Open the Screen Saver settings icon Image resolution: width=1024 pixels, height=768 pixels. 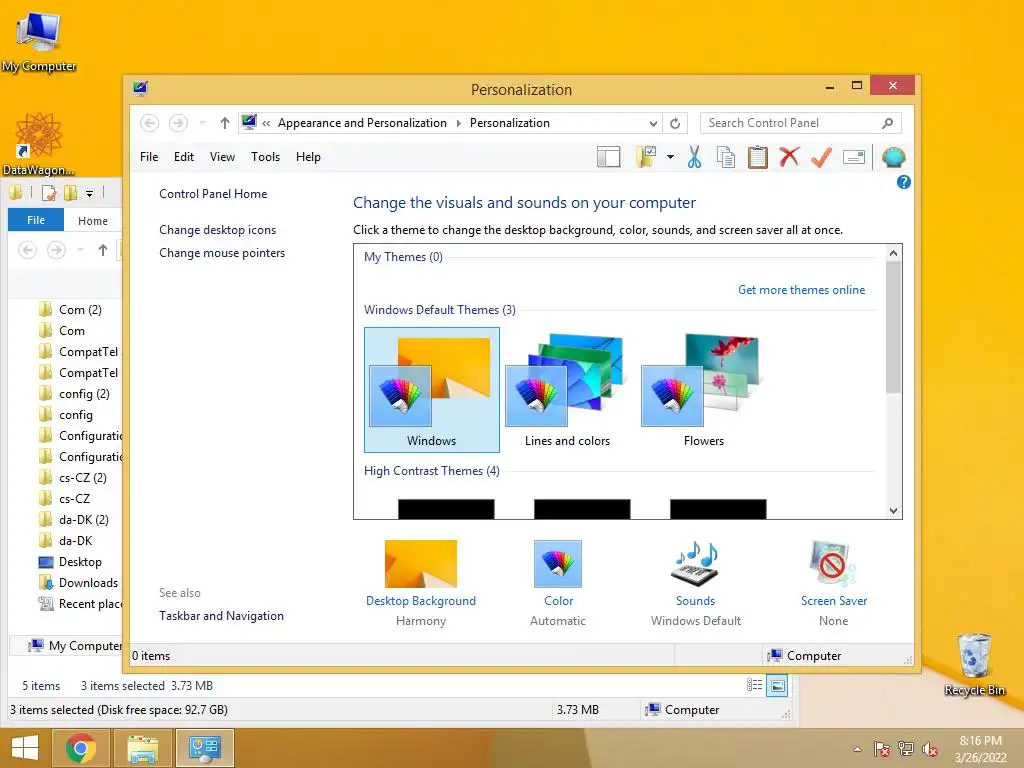coord(833,564)
